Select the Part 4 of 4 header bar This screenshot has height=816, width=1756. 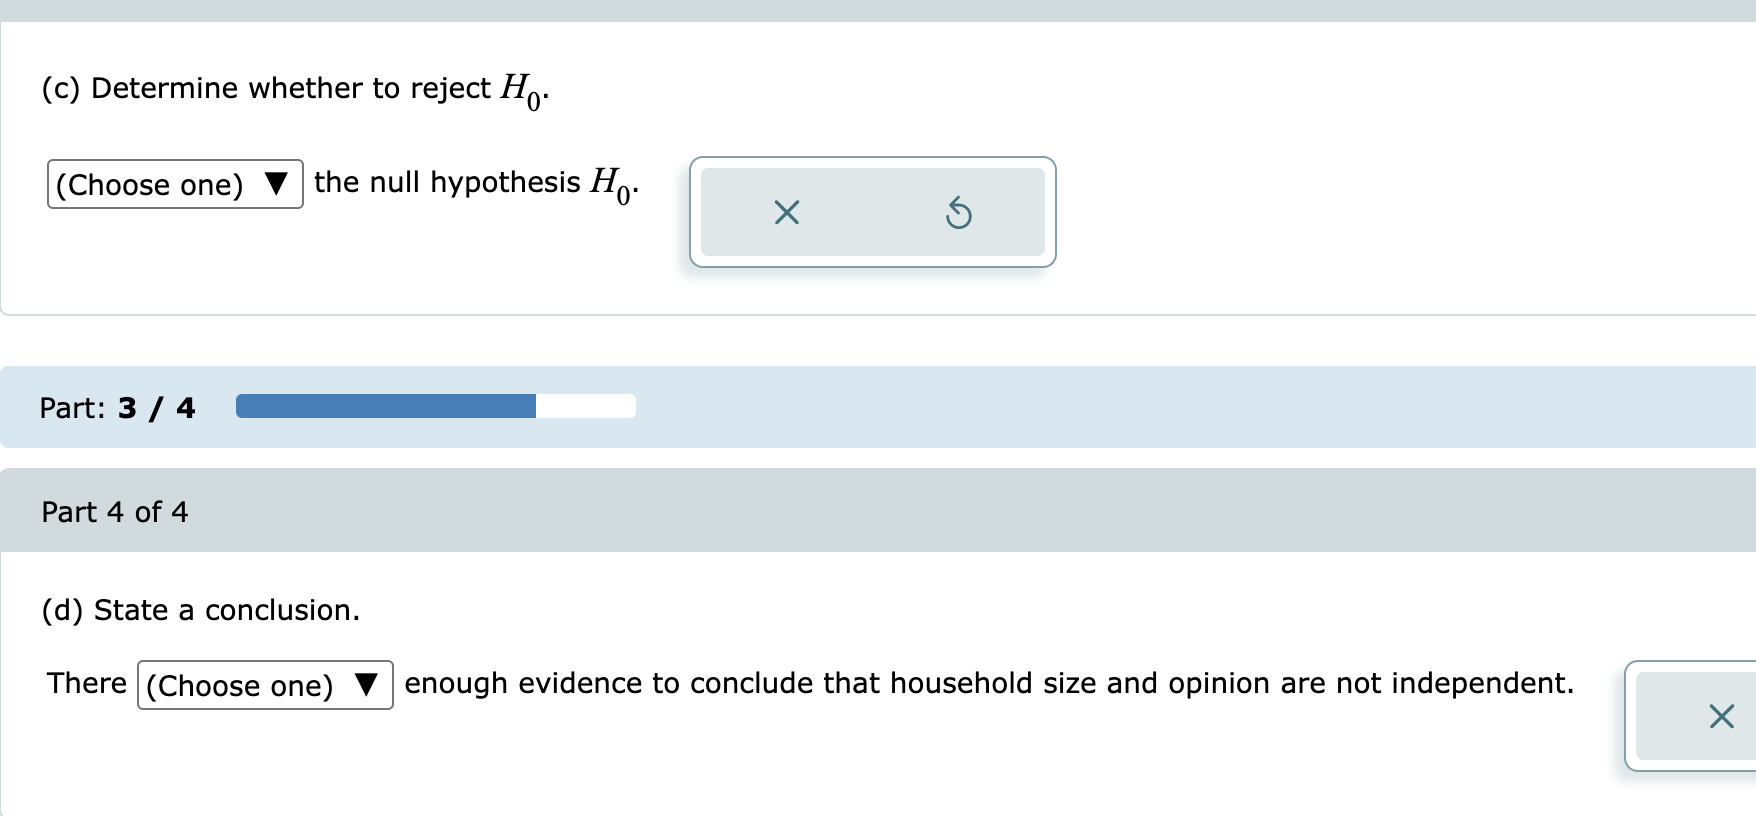[116, 511]
